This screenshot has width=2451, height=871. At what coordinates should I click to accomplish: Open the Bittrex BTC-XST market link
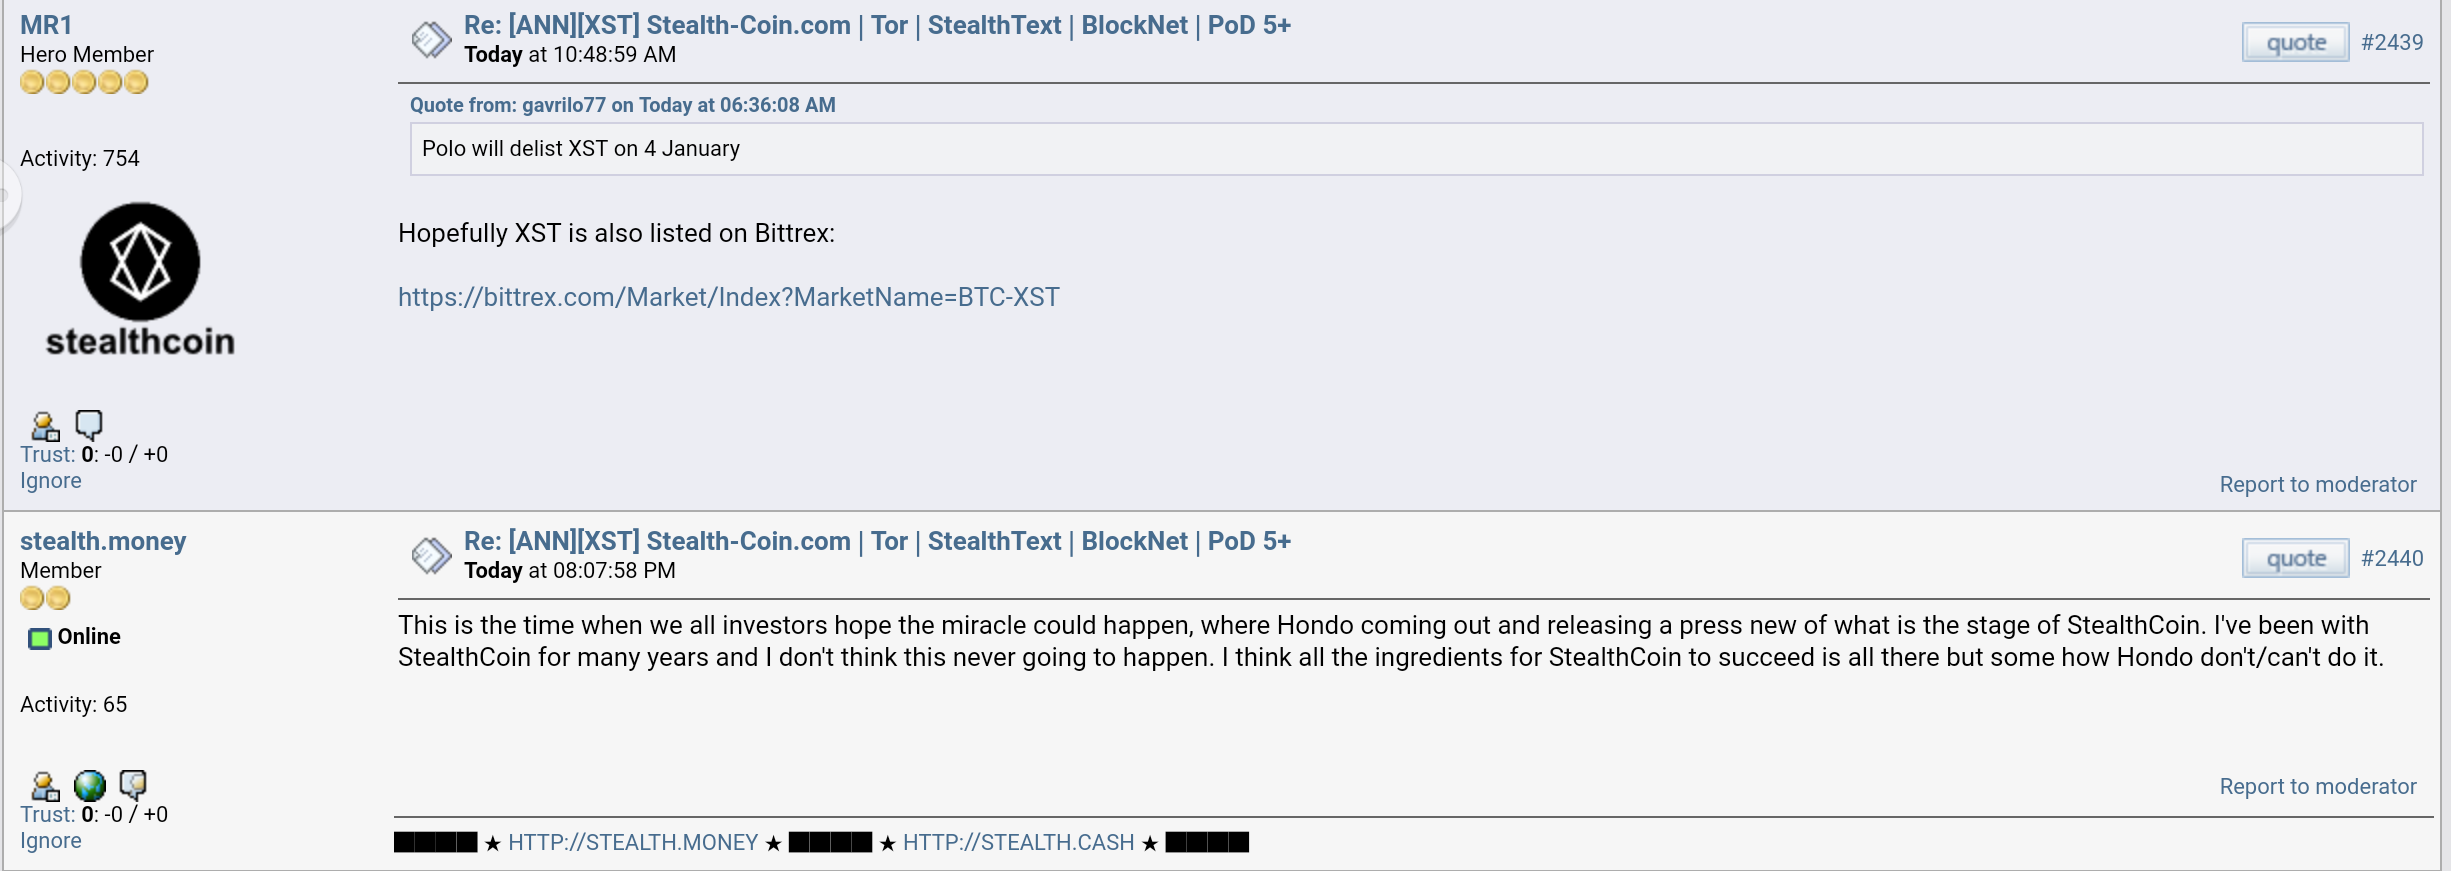coord(729,297)
